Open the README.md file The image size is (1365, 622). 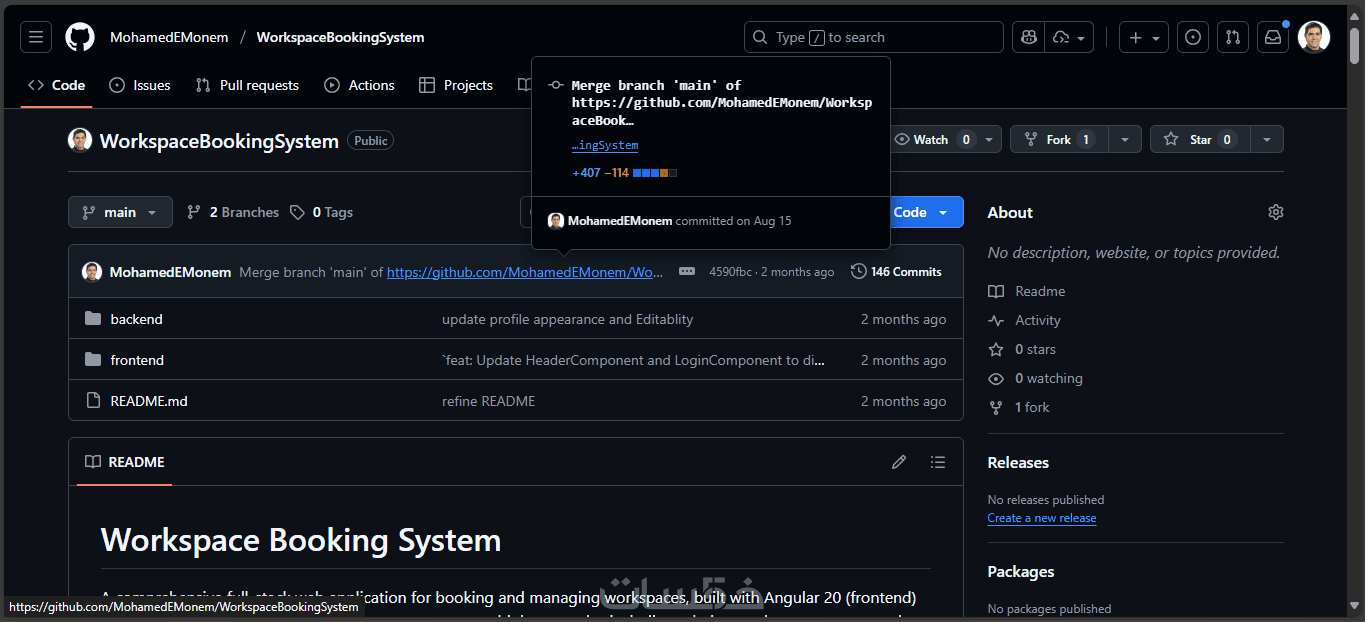point(149,401)
